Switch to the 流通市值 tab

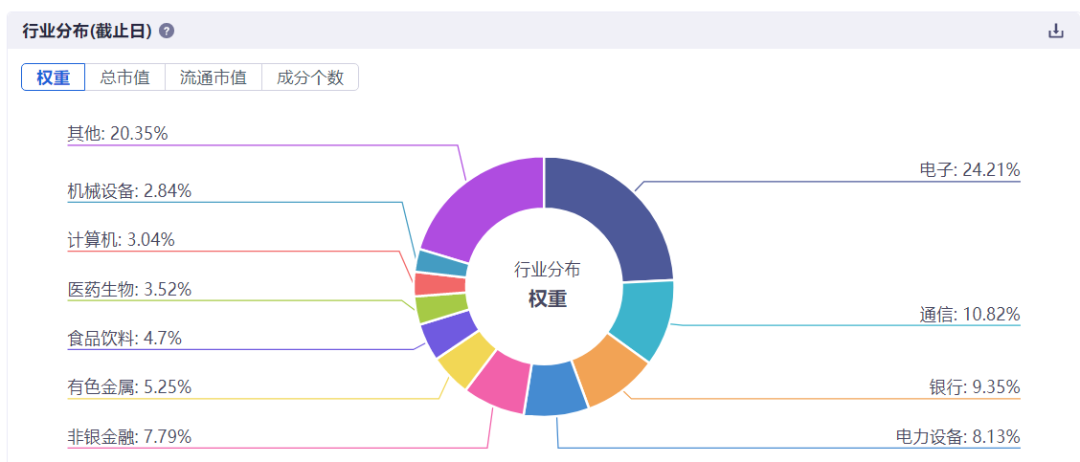(214, 77)
